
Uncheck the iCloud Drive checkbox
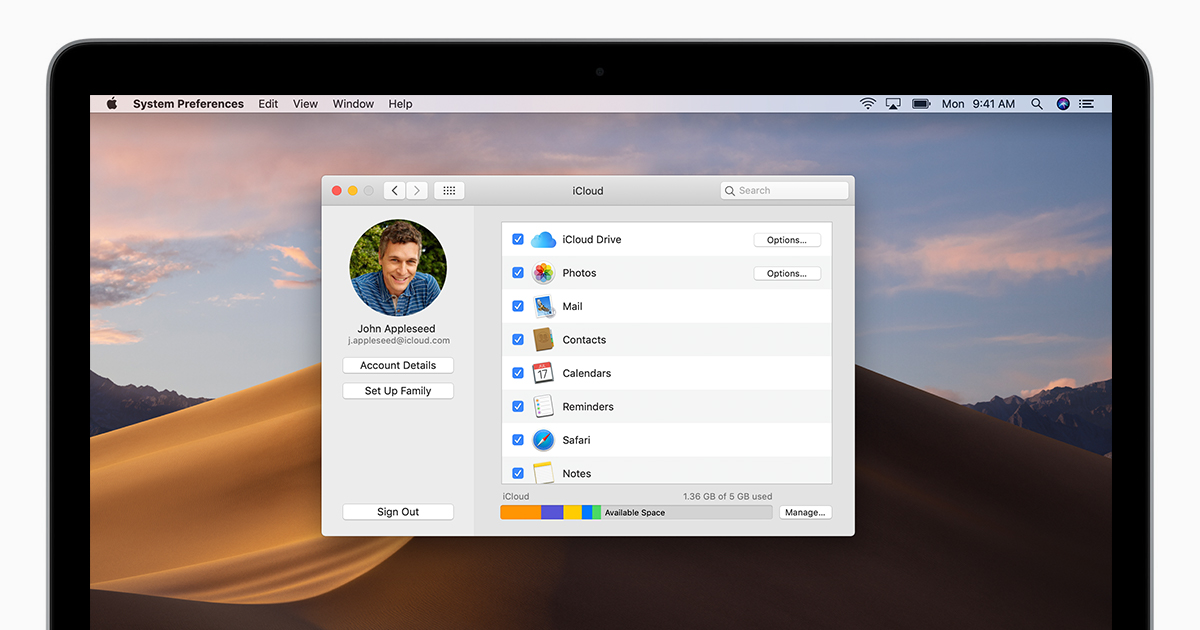[x=518, y=240]
